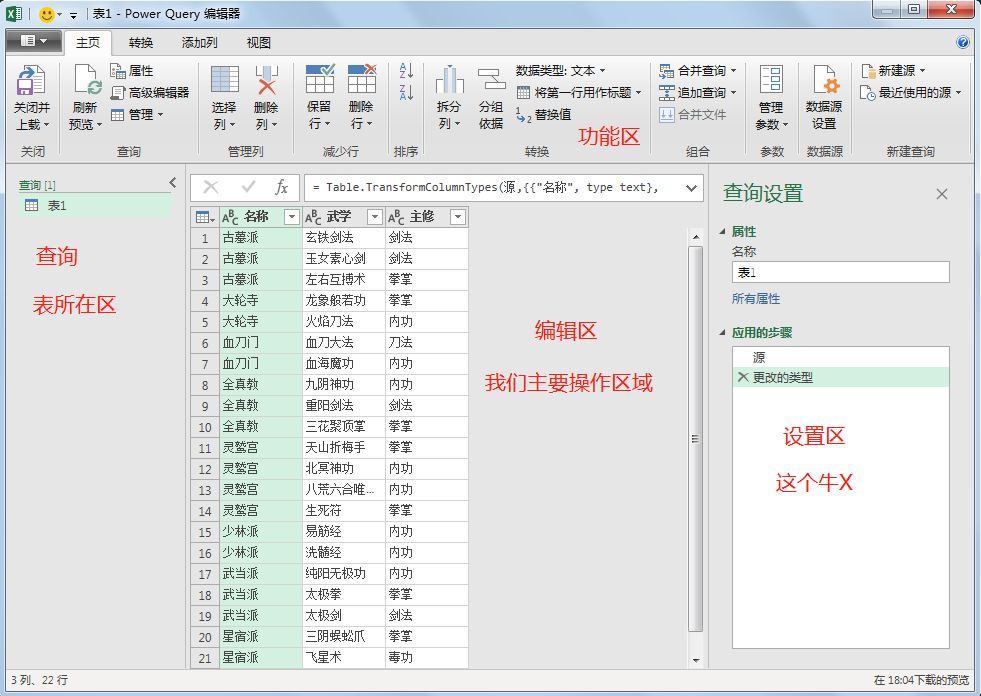Open query Properties (属性)
The image size is (981, 696).
[132, 71]
